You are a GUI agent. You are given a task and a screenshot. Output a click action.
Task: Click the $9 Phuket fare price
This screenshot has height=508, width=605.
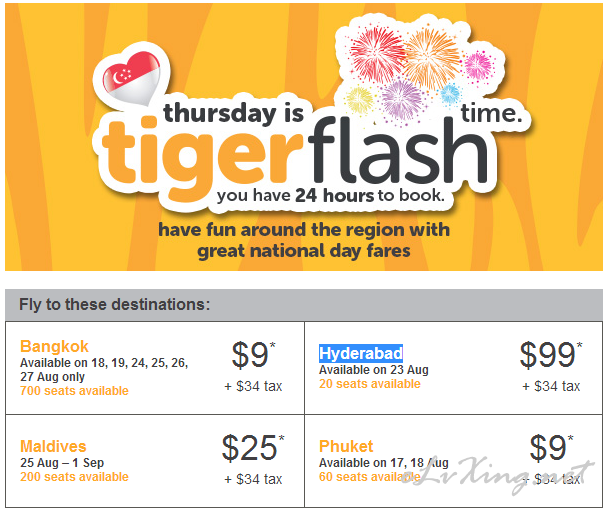[551, 447]
